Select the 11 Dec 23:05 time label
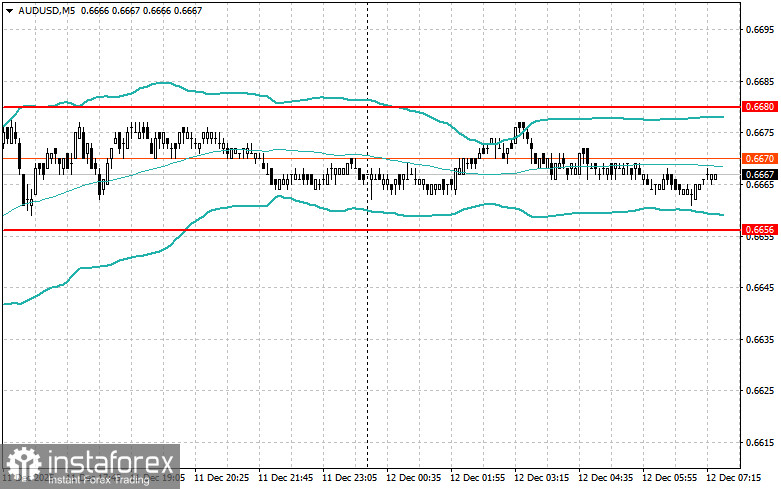Viewport: 781px width, 489px height. [x=350, y=478]
